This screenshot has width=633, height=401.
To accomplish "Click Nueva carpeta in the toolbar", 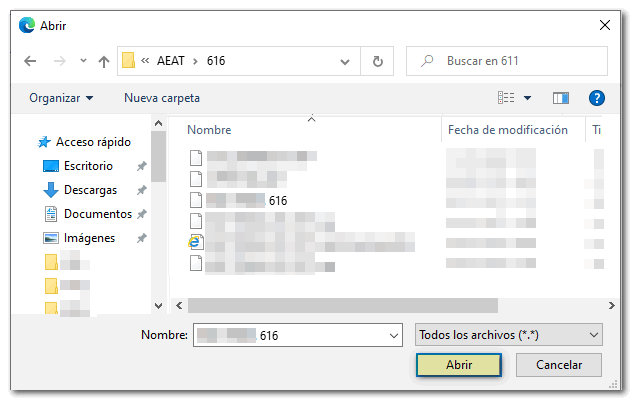I will click(x=162, y=98).
